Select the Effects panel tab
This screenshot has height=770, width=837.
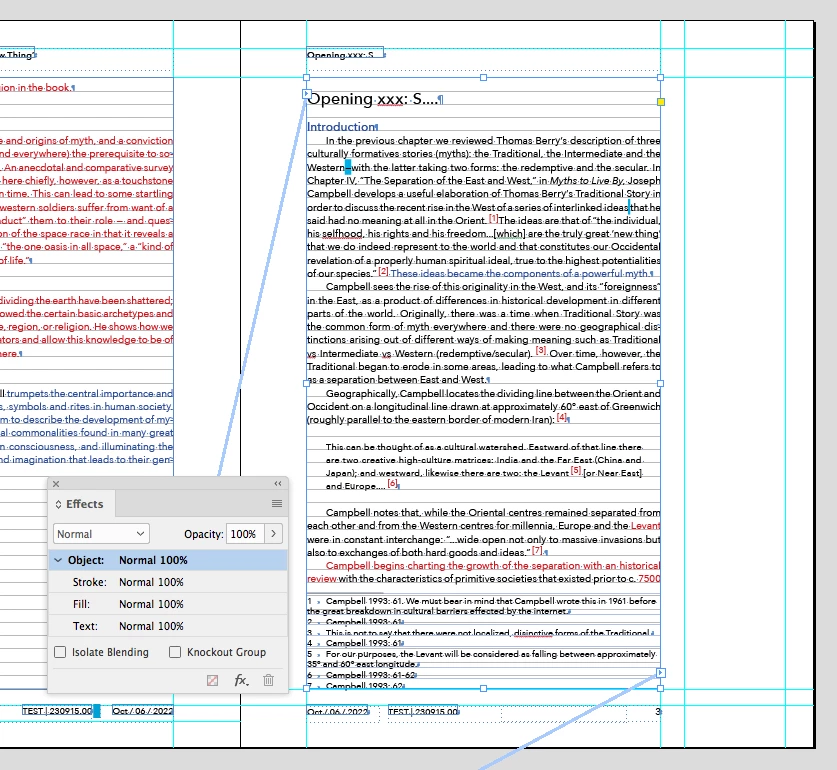pos(84,504)
